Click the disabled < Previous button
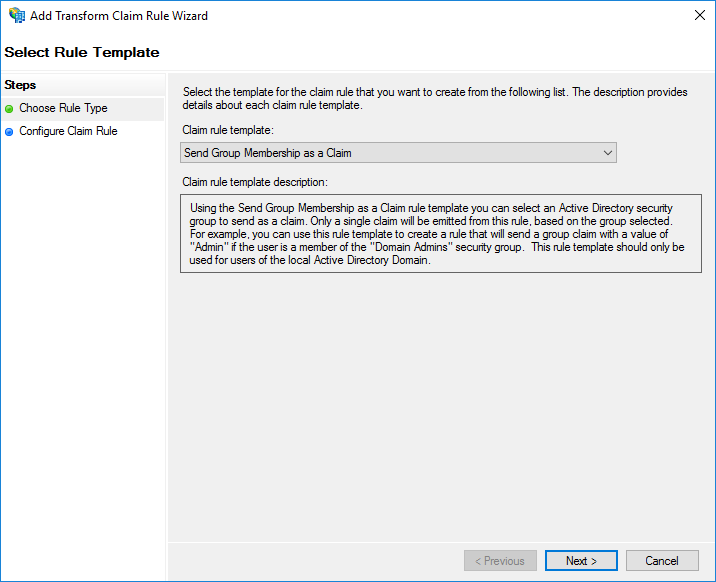Screen dimensions: 716x582 (500, 561)
